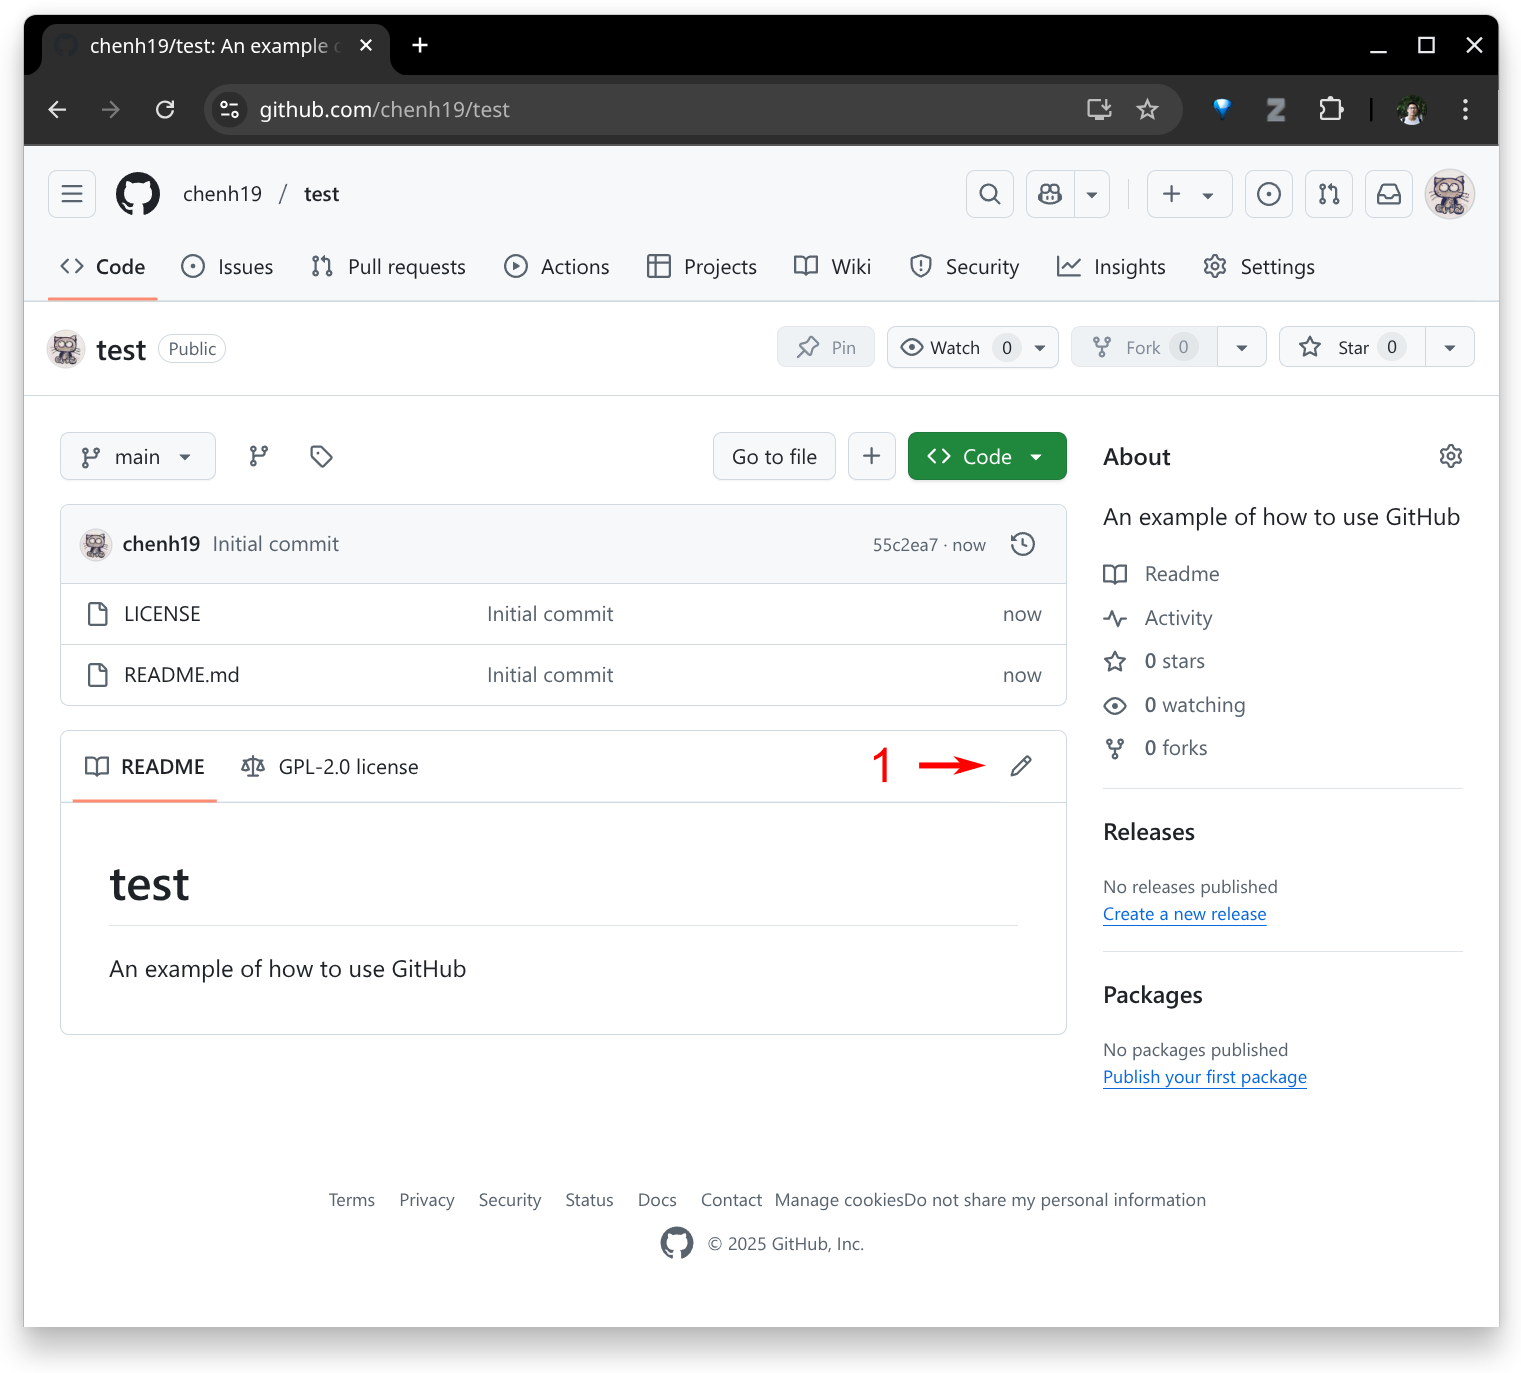
Task: Open the Chrome three-dot menu
Action: click(x=1465, y=109)
